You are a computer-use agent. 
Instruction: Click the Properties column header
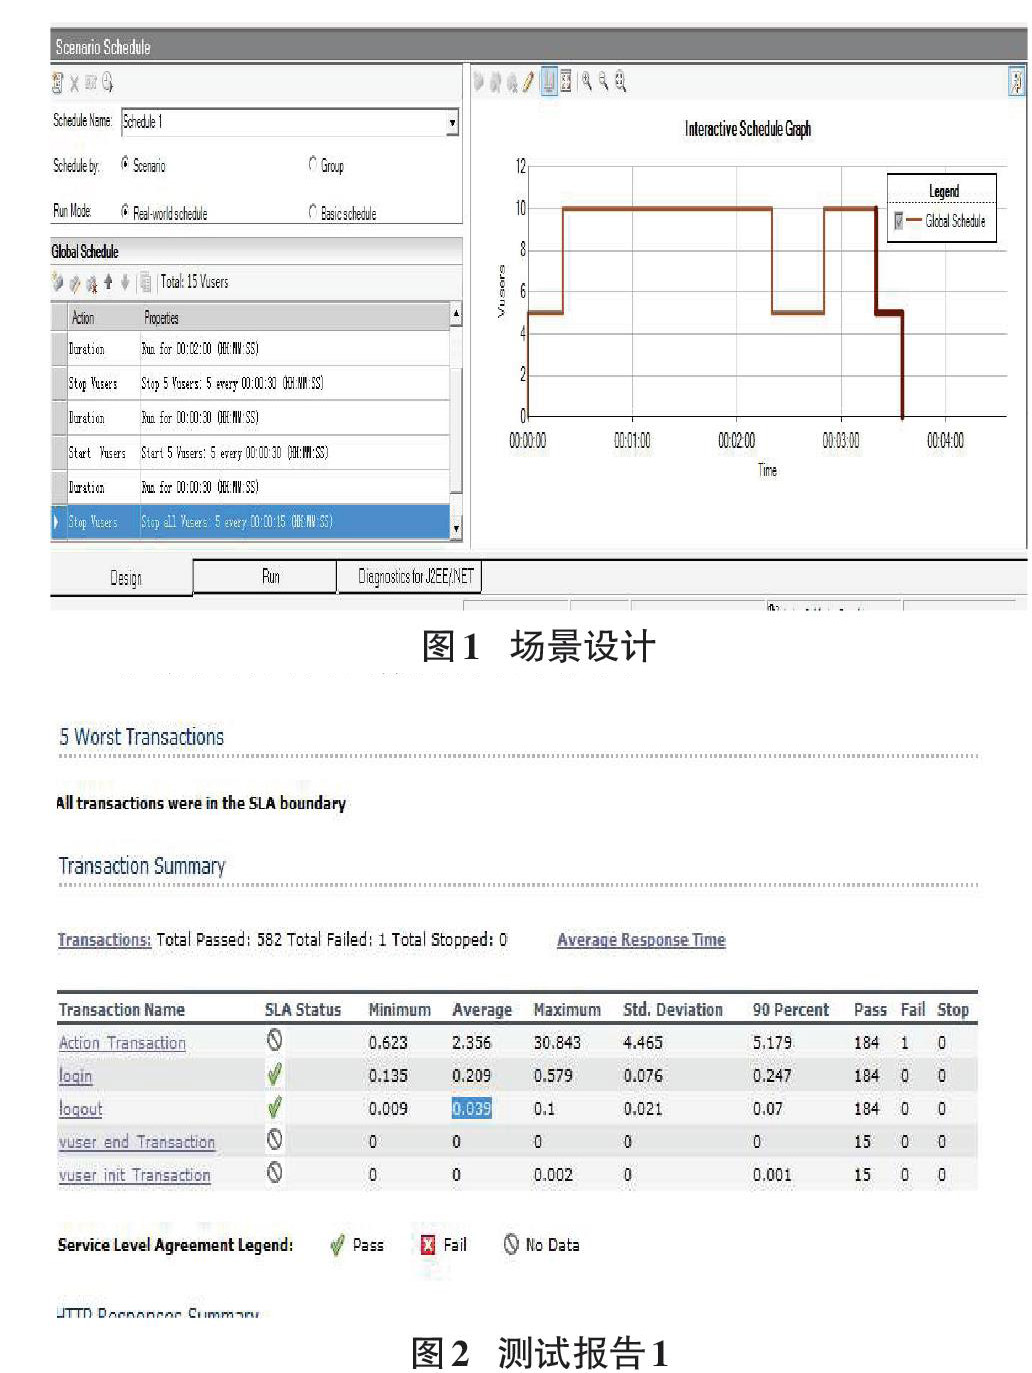pyautogui.click(x=161, y=318)
